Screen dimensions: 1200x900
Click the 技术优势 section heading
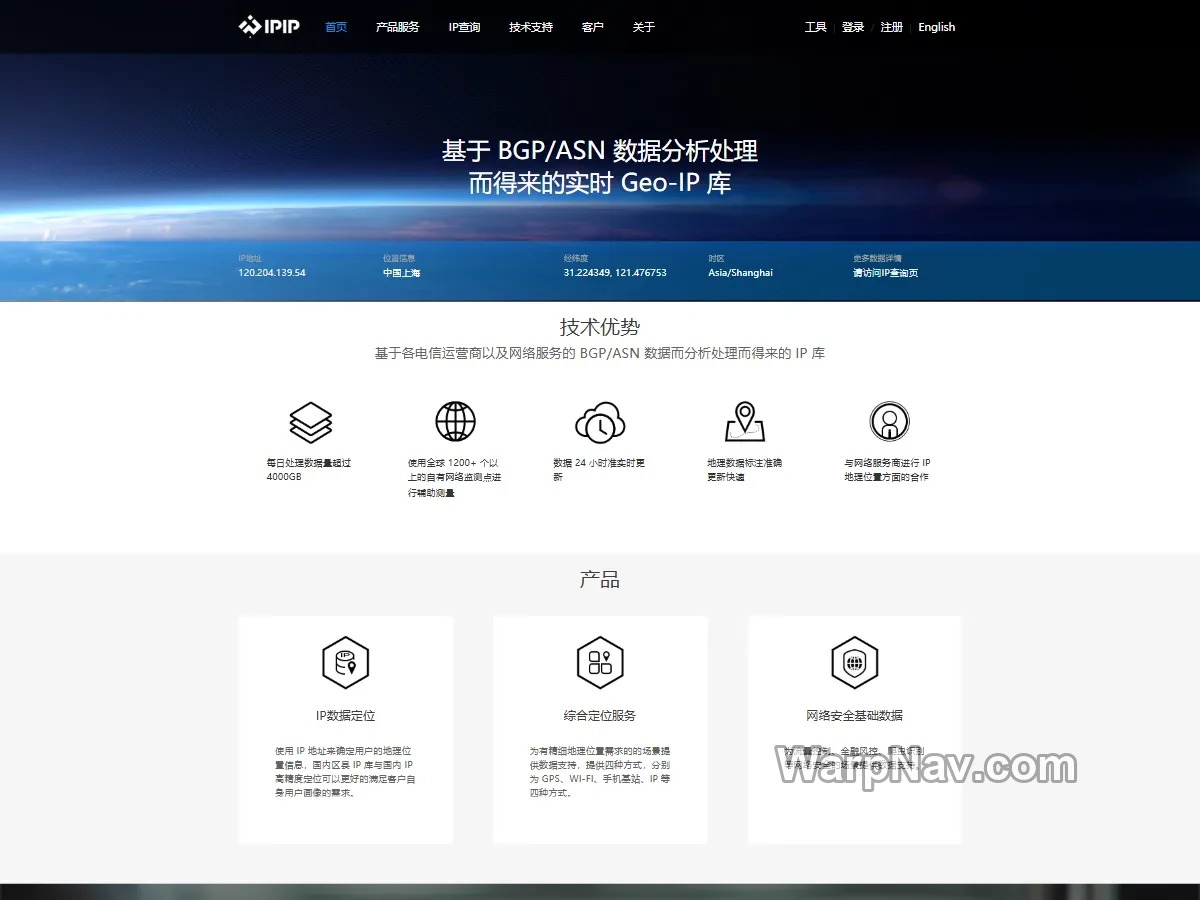point(600,327)
